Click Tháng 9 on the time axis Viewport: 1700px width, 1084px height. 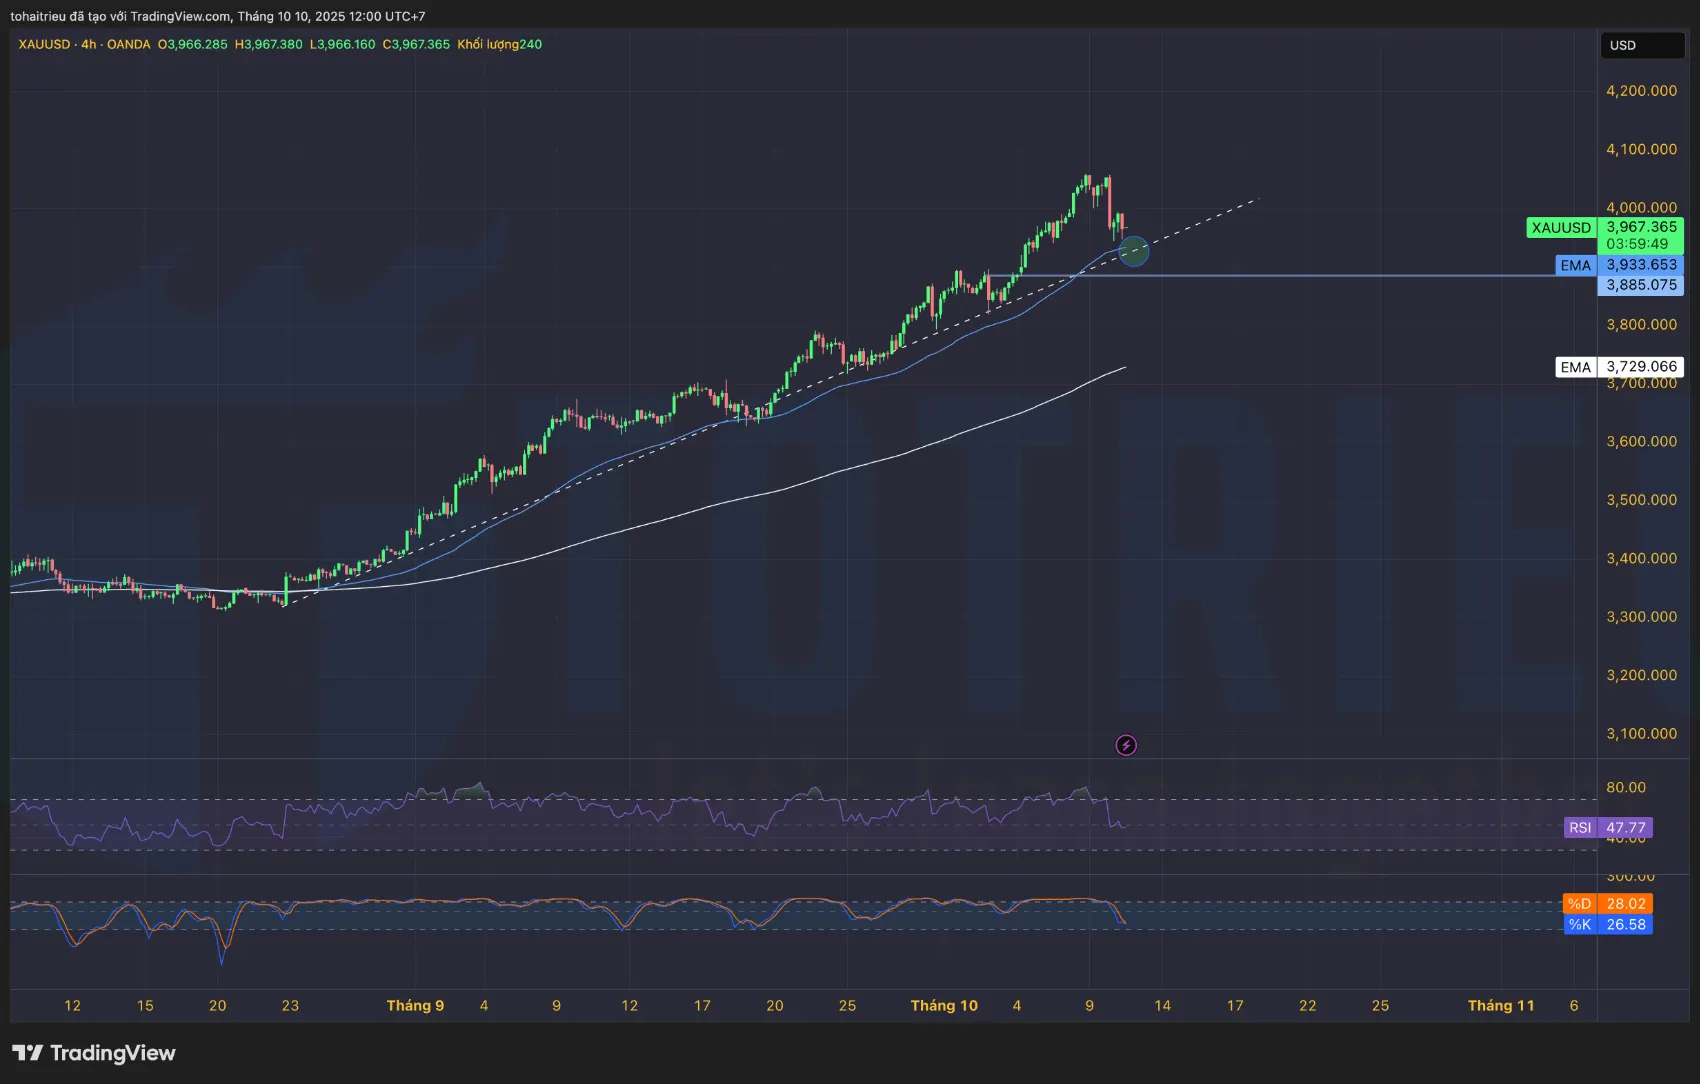(x=415, y=1006)
